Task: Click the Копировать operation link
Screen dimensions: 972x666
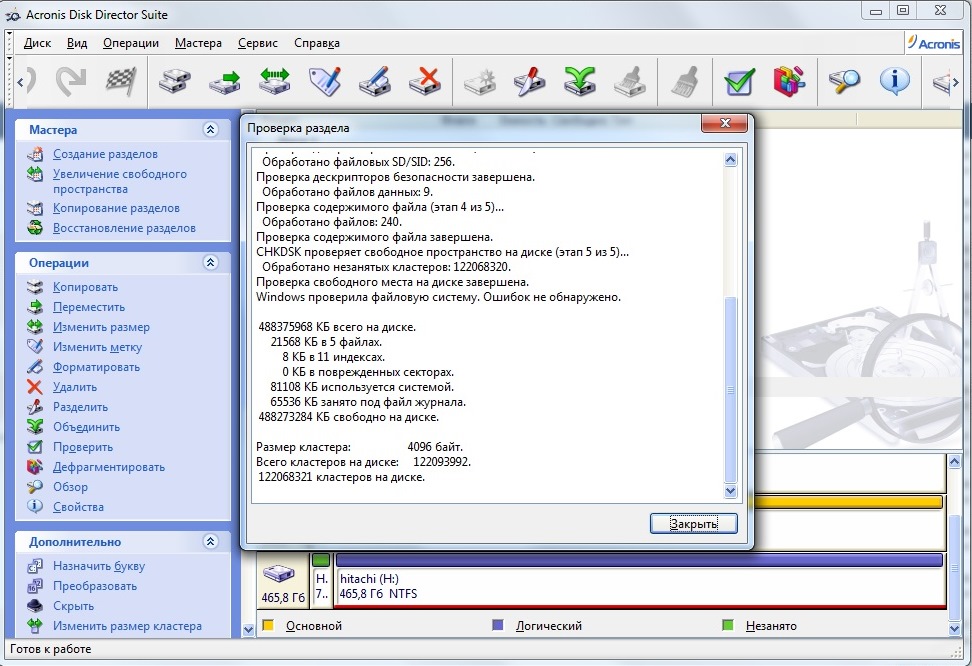Action: coord(85,287)
